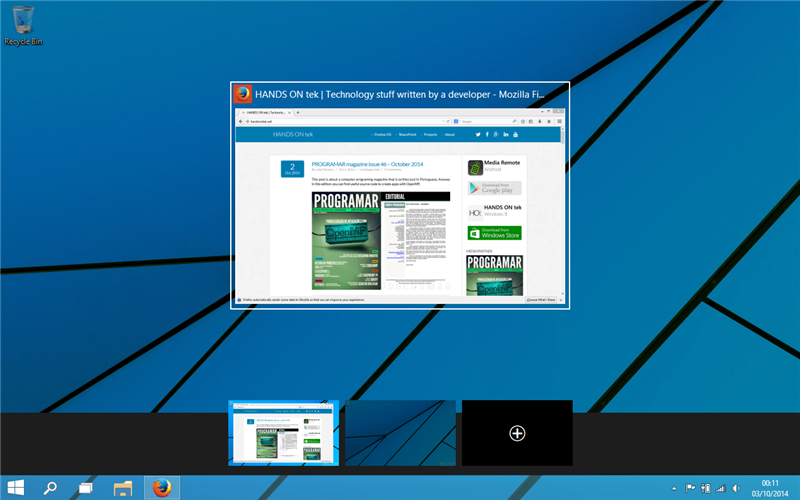Click the Task View taskbar button

86,488
